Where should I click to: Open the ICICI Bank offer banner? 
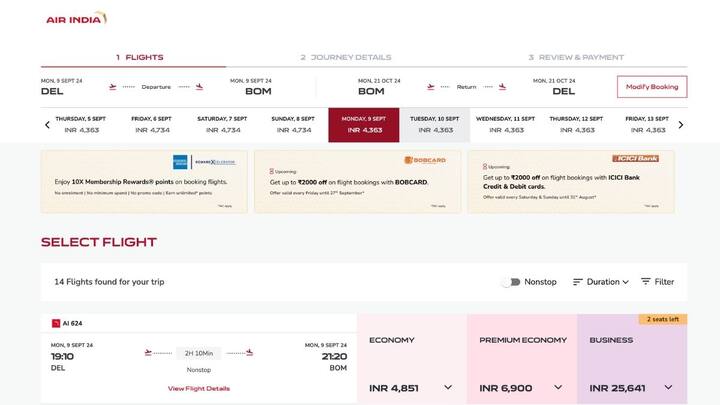pos(570,181)
